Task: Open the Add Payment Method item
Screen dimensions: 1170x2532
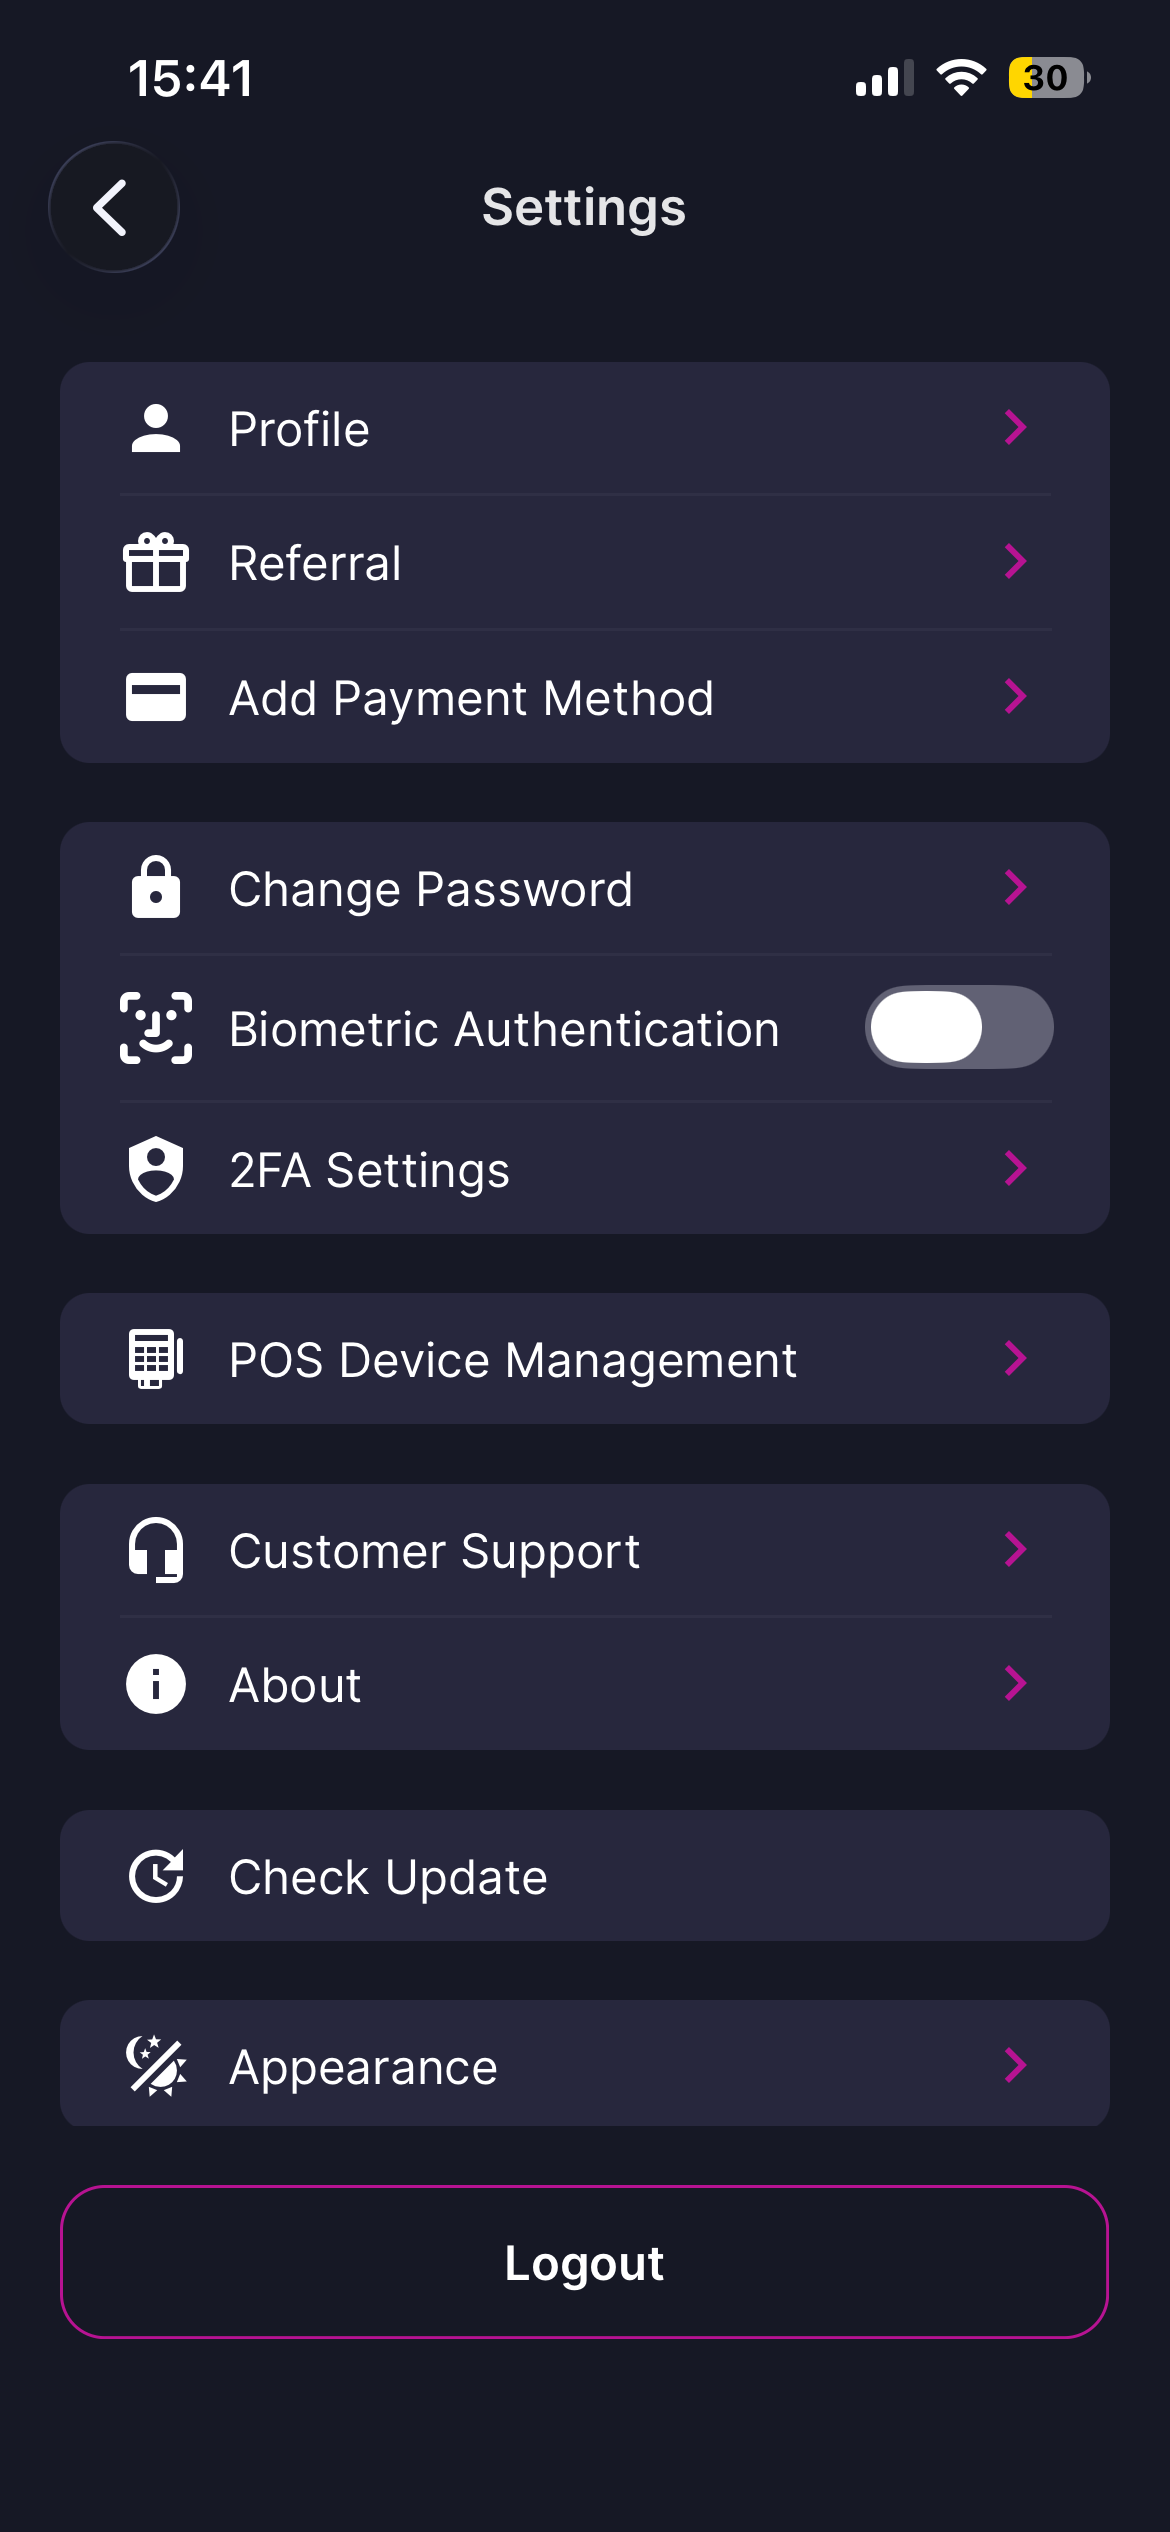Action: pyautogui.click(x=471, y=698)
